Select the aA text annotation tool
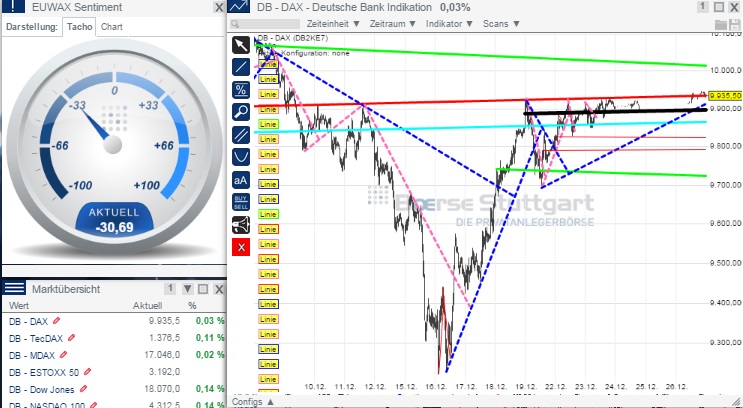 point(241,180)
